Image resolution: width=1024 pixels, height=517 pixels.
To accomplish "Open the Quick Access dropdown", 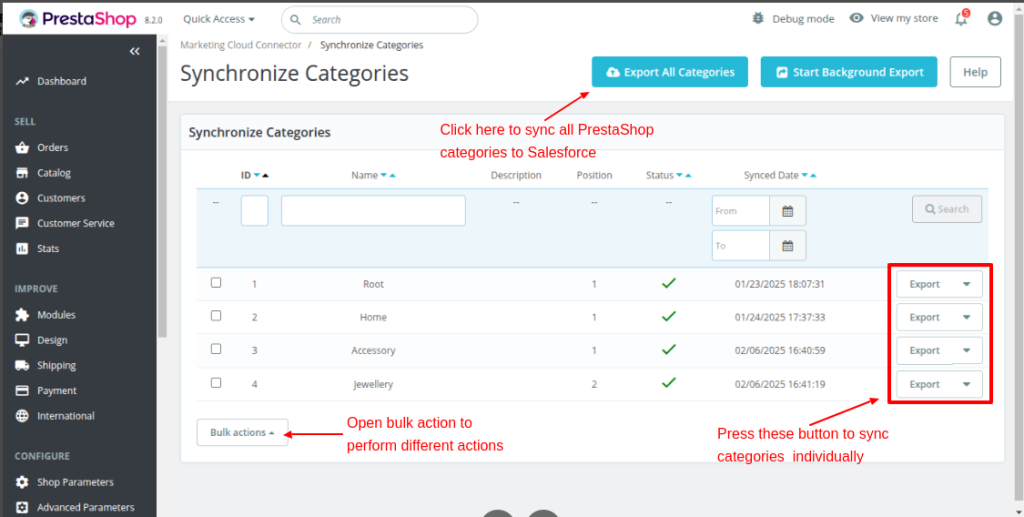I will pyautogui.click(x=219, y=19).
